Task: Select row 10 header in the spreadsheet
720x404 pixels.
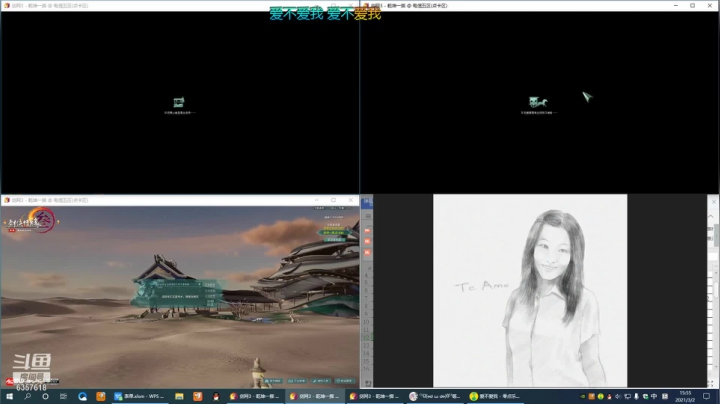Action: coord(366,322)
